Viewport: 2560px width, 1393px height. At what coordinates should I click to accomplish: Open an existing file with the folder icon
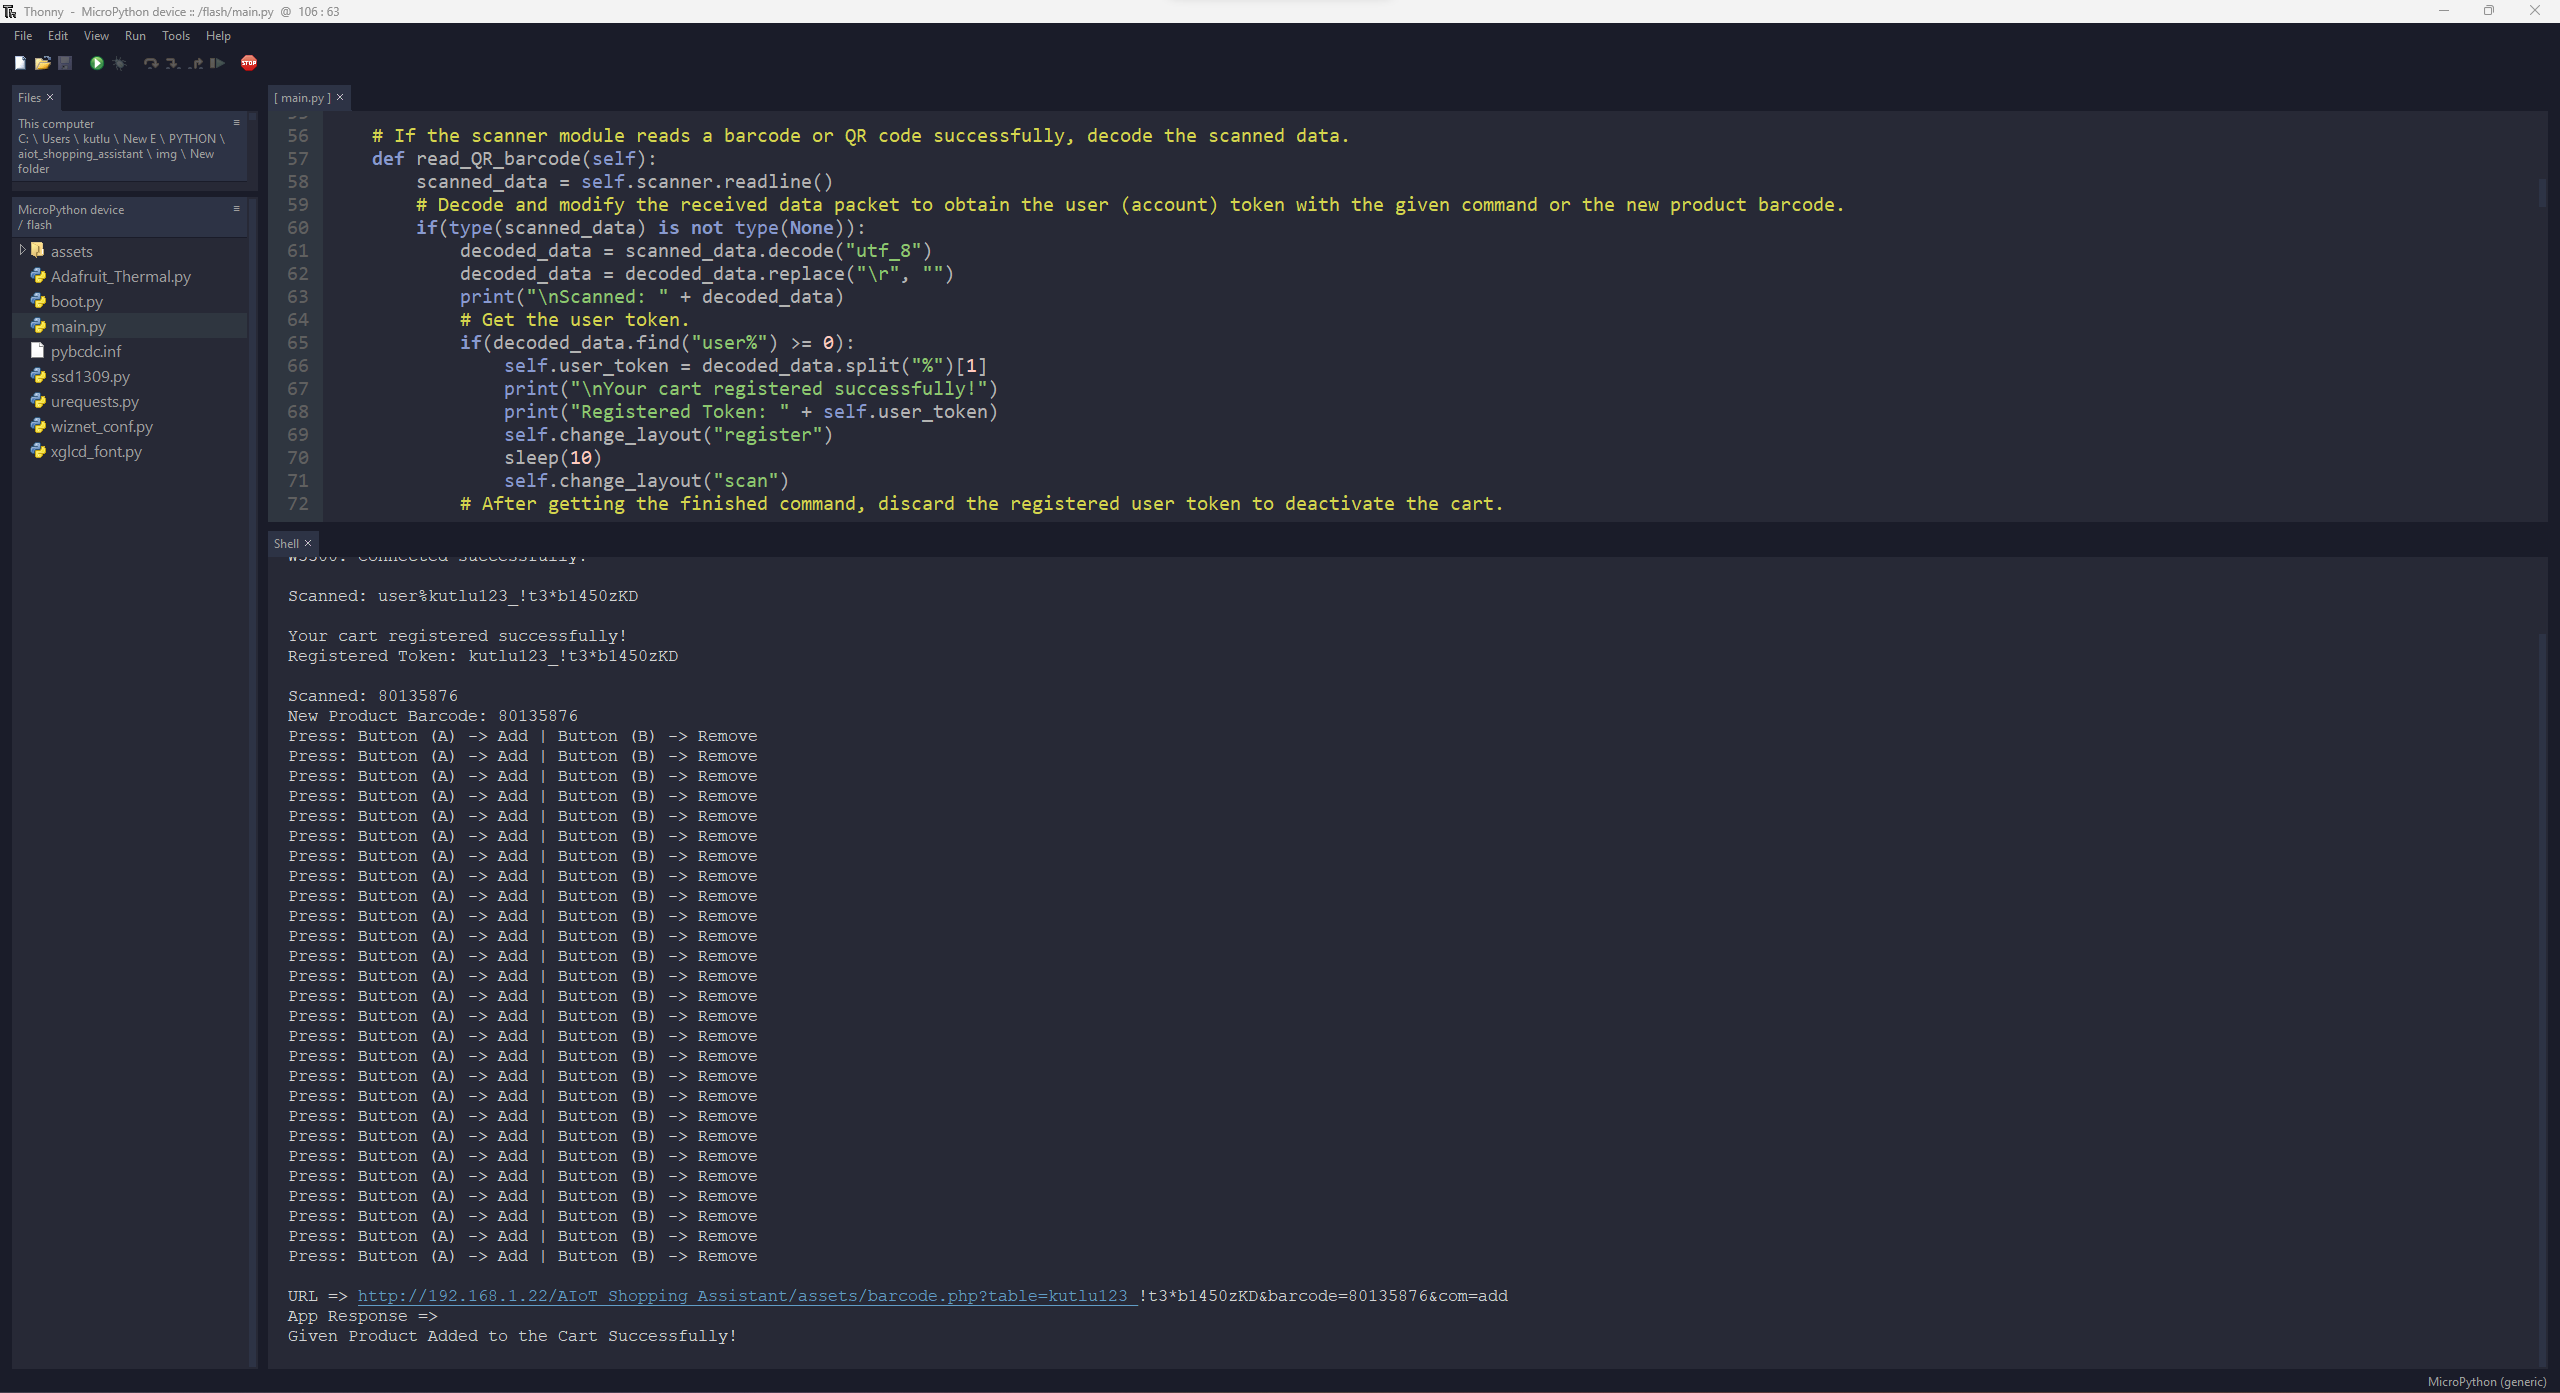click(43, 63)
